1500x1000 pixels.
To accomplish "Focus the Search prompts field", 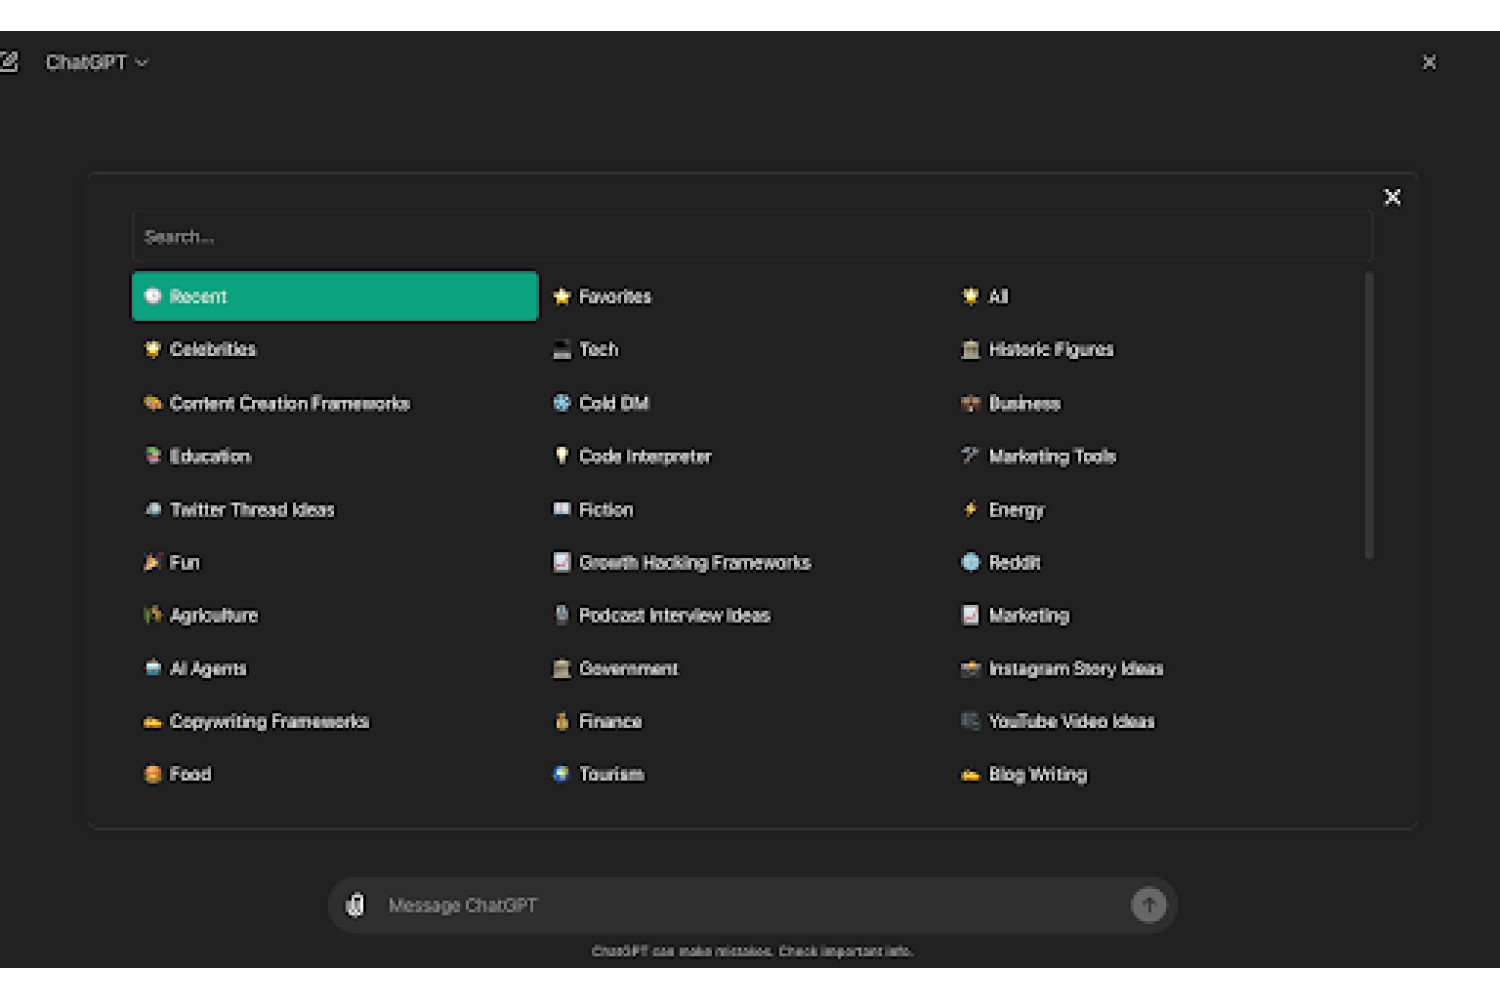I will pyautogui.click(x=752, y=237).
